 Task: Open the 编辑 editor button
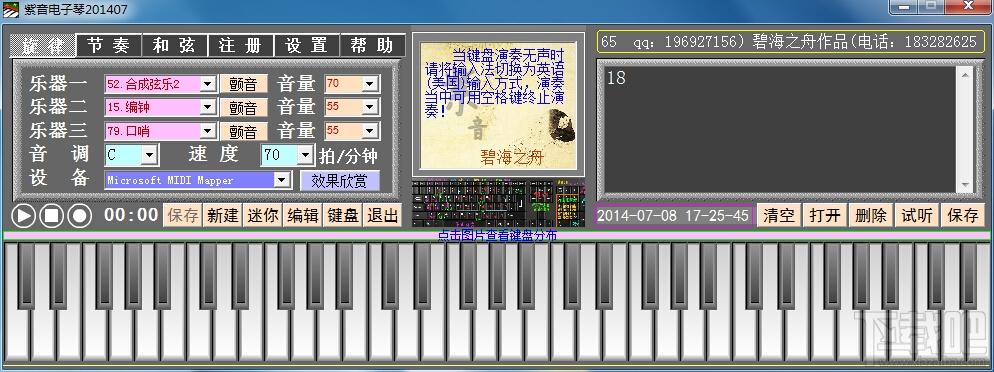[x=302, y=215]
